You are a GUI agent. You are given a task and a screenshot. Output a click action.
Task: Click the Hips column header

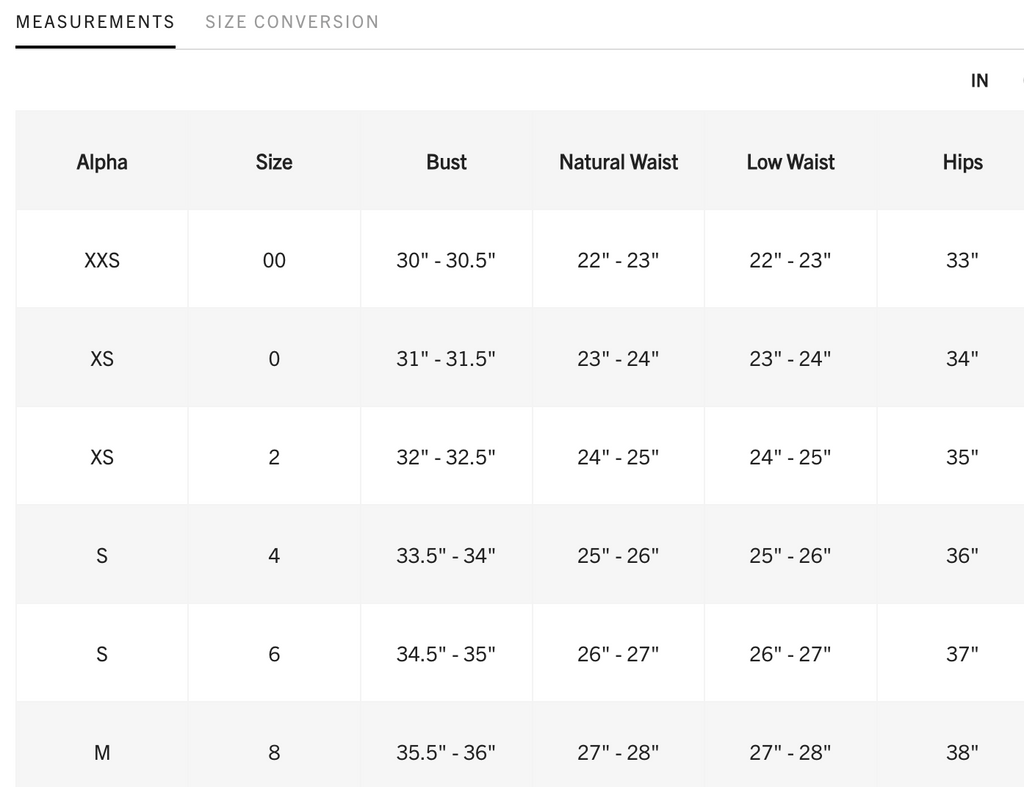coord(962,162)
